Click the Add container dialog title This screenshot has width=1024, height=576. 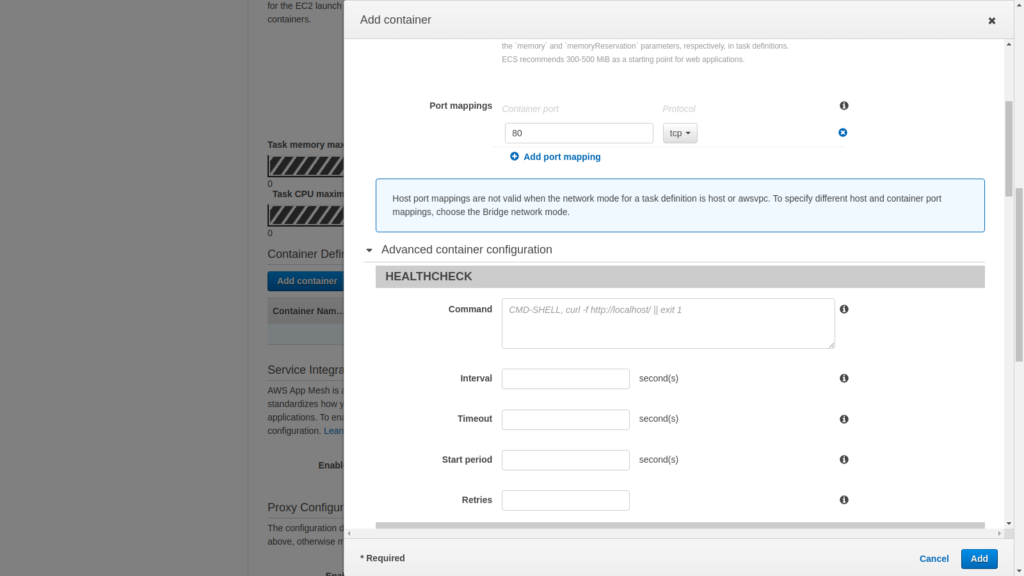(x=395, y=20)
